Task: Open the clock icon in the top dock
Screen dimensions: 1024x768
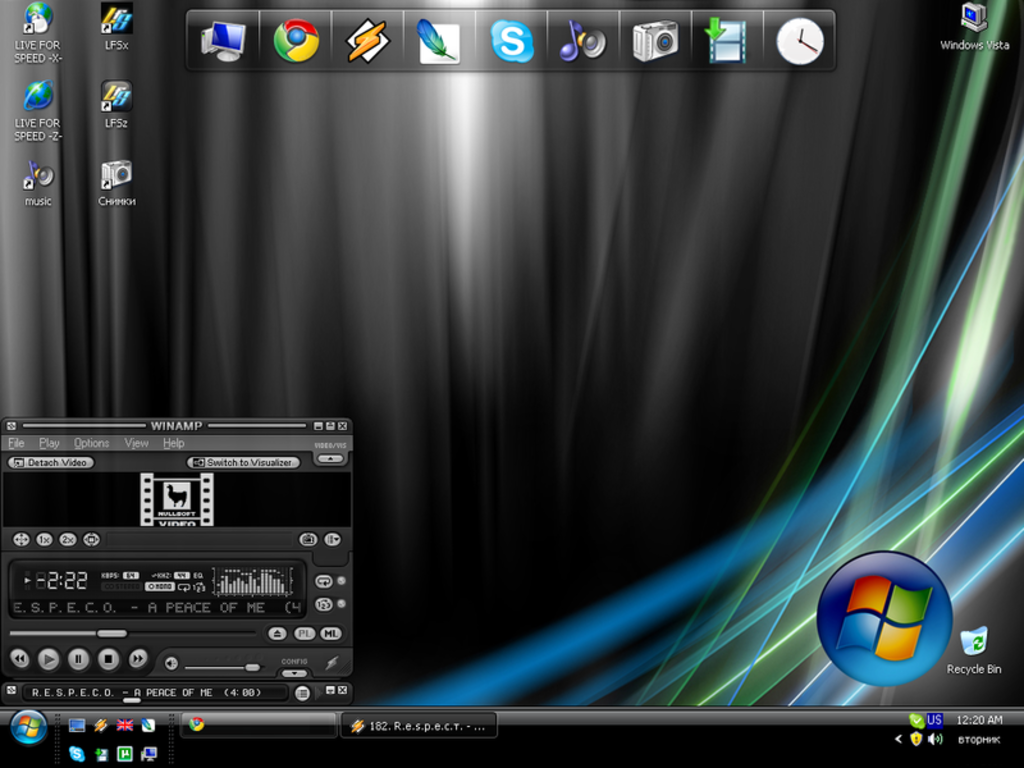Action: (799, 40)
